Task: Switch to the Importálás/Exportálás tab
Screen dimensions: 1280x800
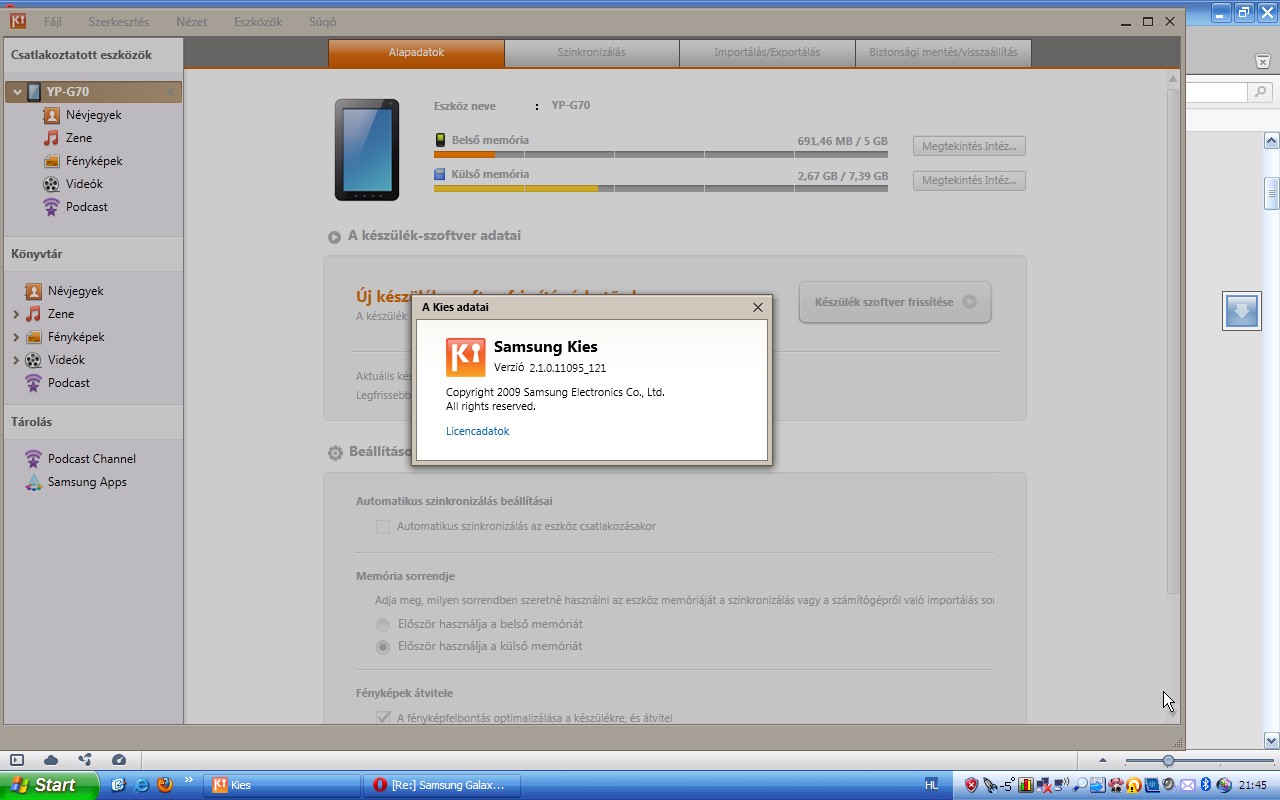Action: 767,53
